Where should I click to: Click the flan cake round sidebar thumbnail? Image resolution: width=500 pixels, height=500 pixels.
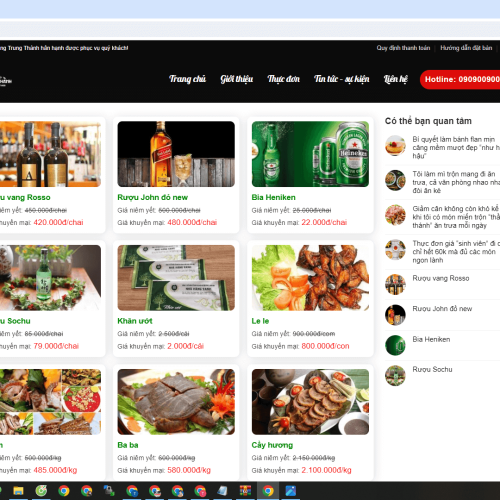coord(395,146)
